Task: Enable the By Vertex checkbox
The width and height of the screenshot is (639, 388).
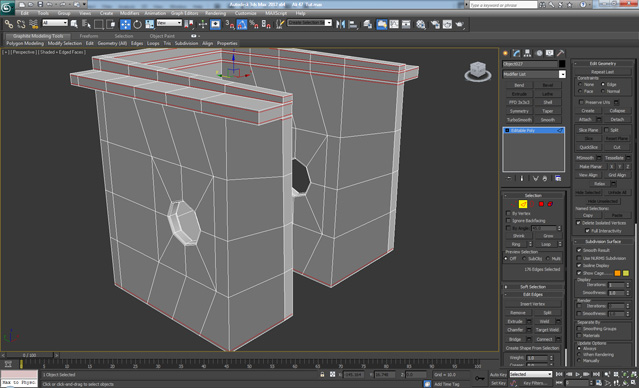Action: (x=508, y=213)
